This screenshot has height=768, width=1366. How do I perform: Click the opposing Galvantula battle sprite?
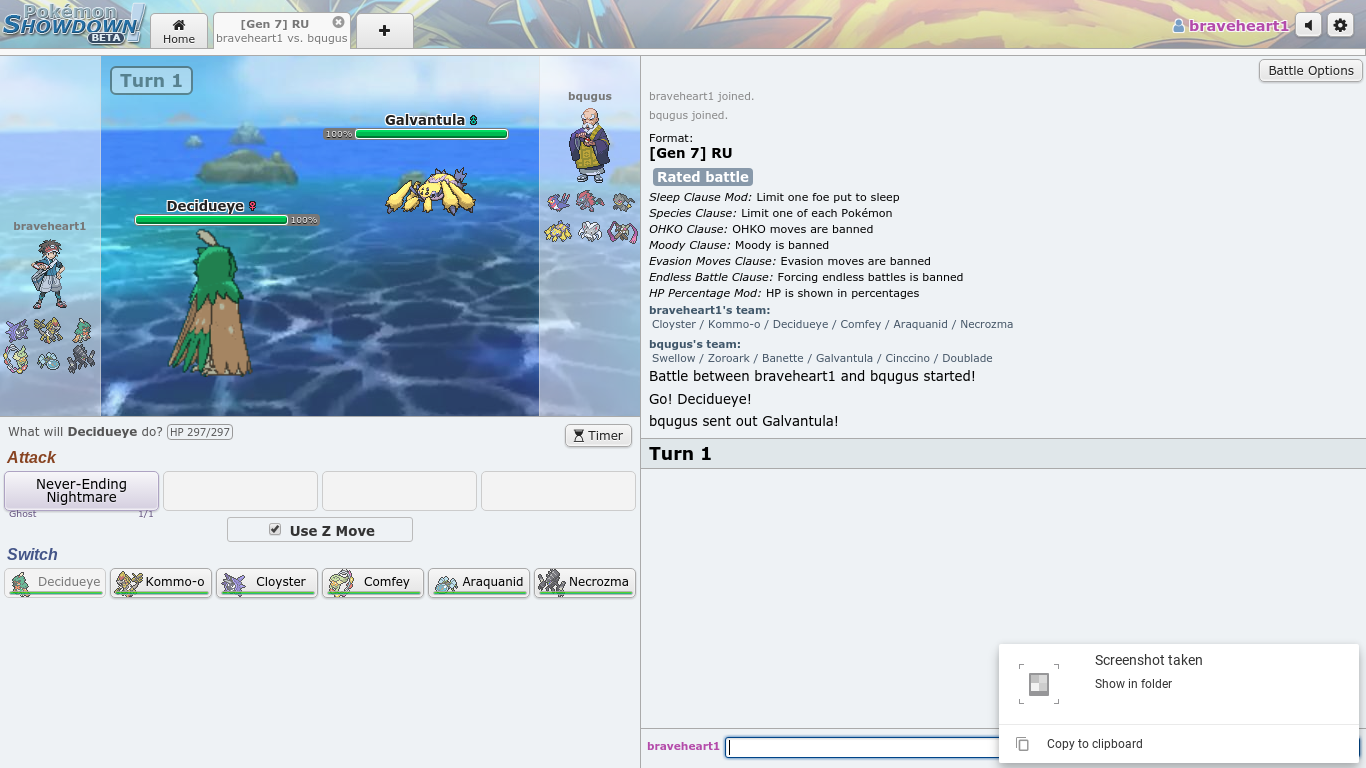coord(429,190)
